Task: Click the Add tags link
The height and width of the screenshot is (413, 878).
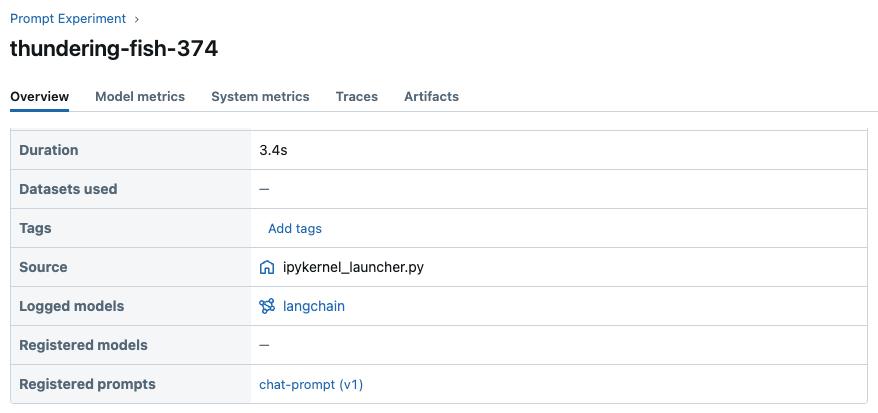Action: 295,228
